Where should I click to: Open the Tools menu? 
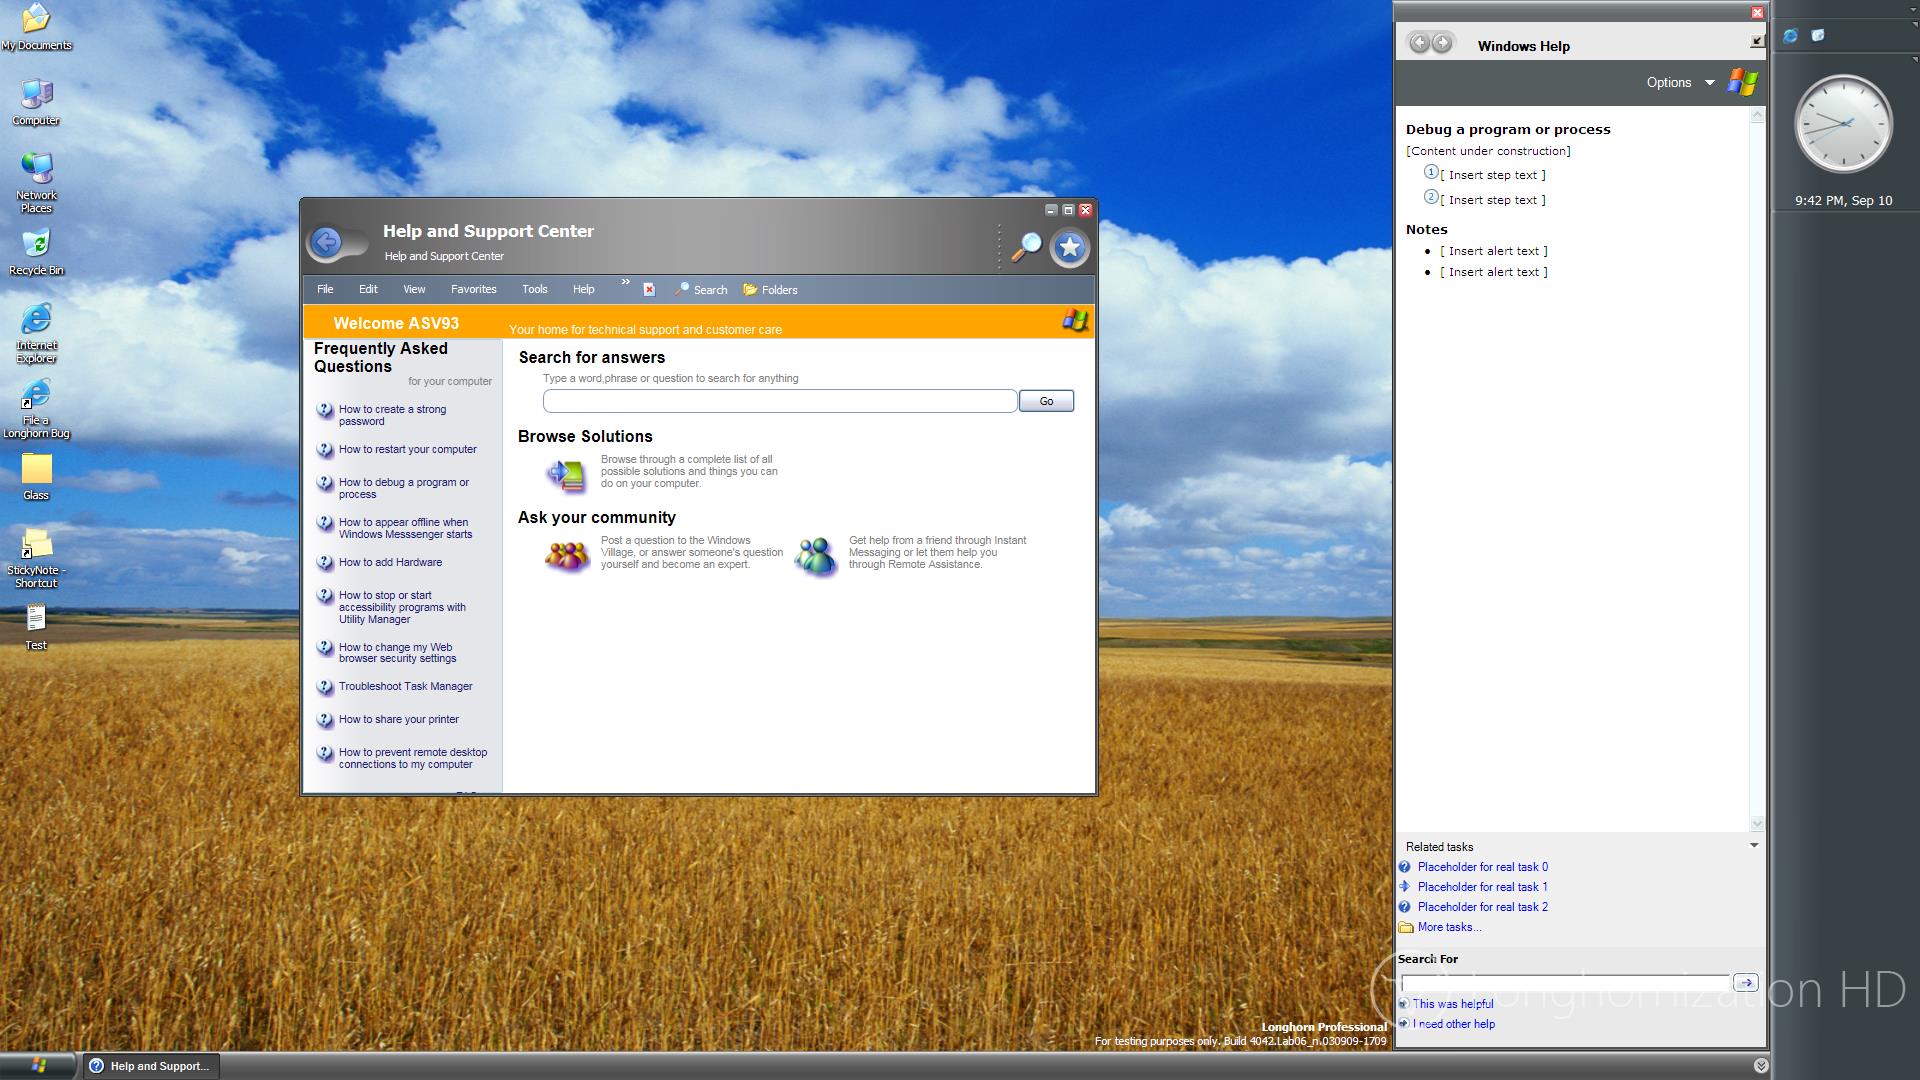[534, 290]
